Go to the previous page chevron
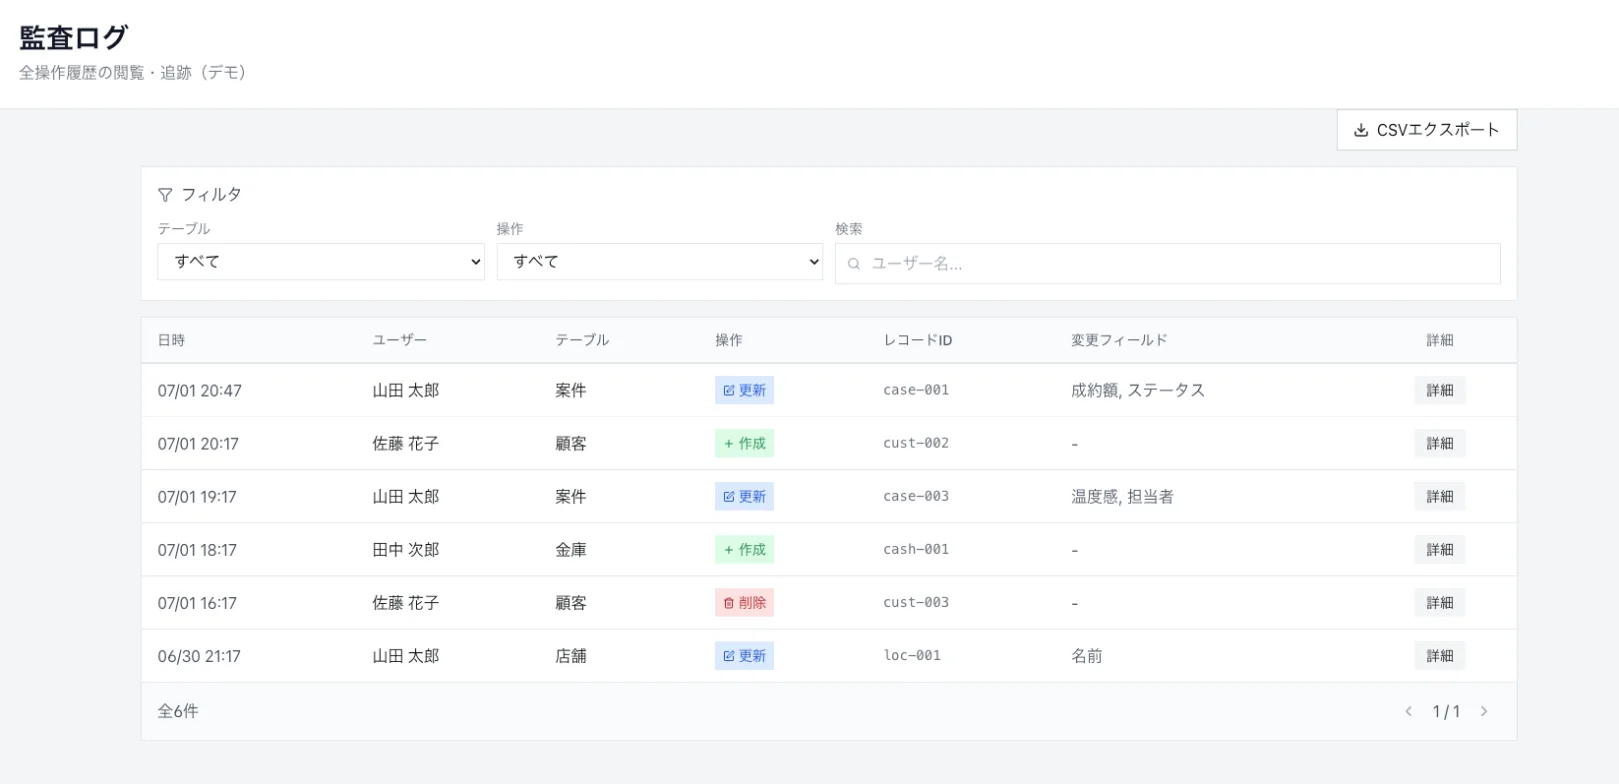Screen dimensions: 1619x784 (x=1408, y=711)
